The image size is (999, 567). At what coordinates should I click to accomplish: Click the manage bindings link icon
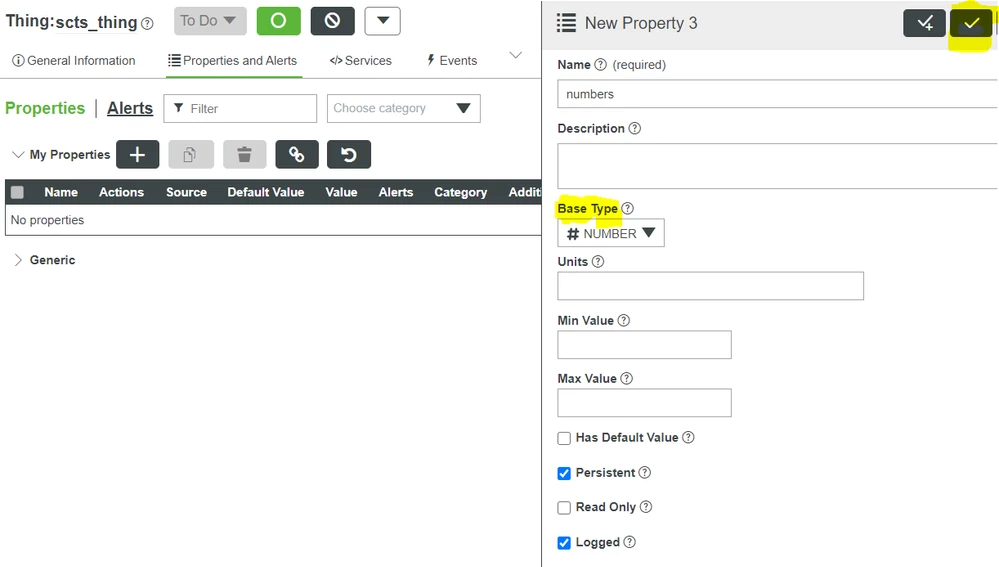[x=297, y=155]
